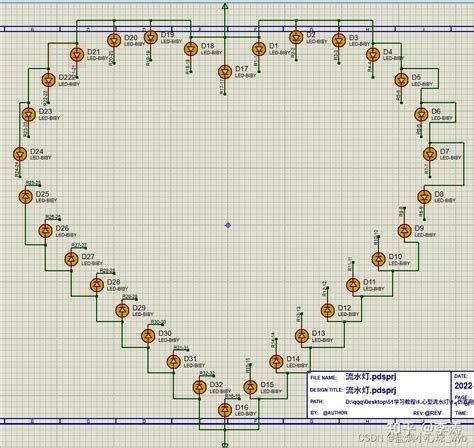
Task: Click the REV:@REV field
Action: click(x=427, y=413)
